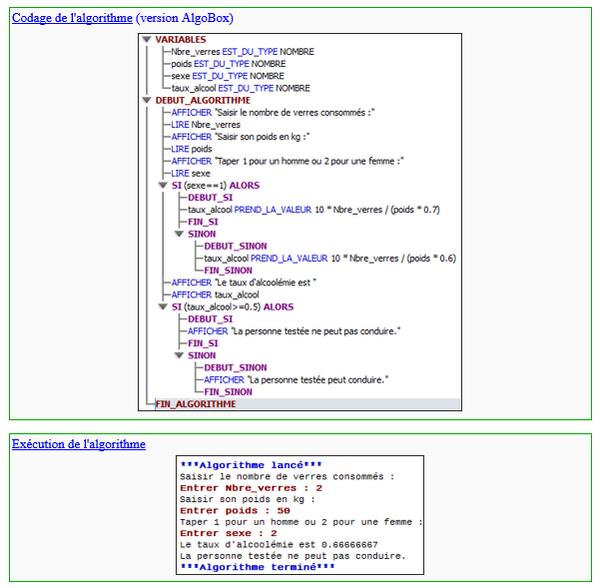Select AFFICHER 'ne peut pas conduire' code line
The width and height of the screenshot is (600, 588).
pos(294,331)
